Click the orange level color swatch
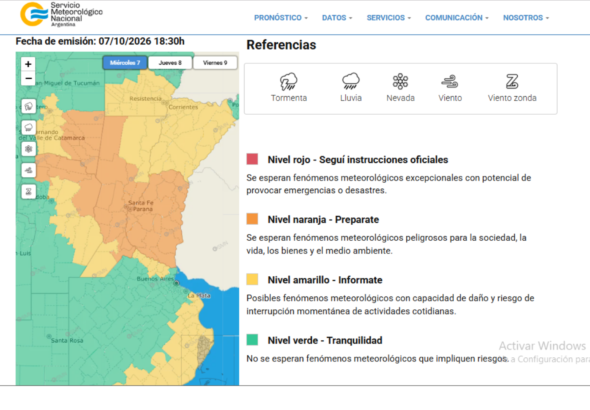 click(252, 219)
